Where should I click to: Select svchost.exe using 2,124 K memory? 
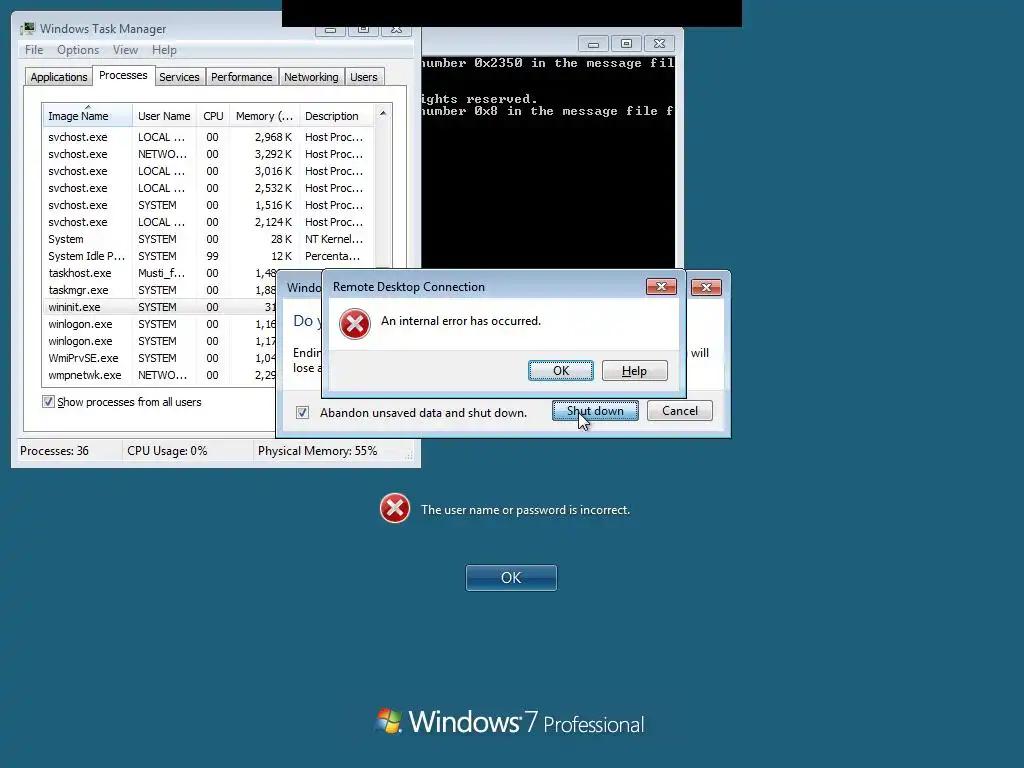tap(208, 222)
